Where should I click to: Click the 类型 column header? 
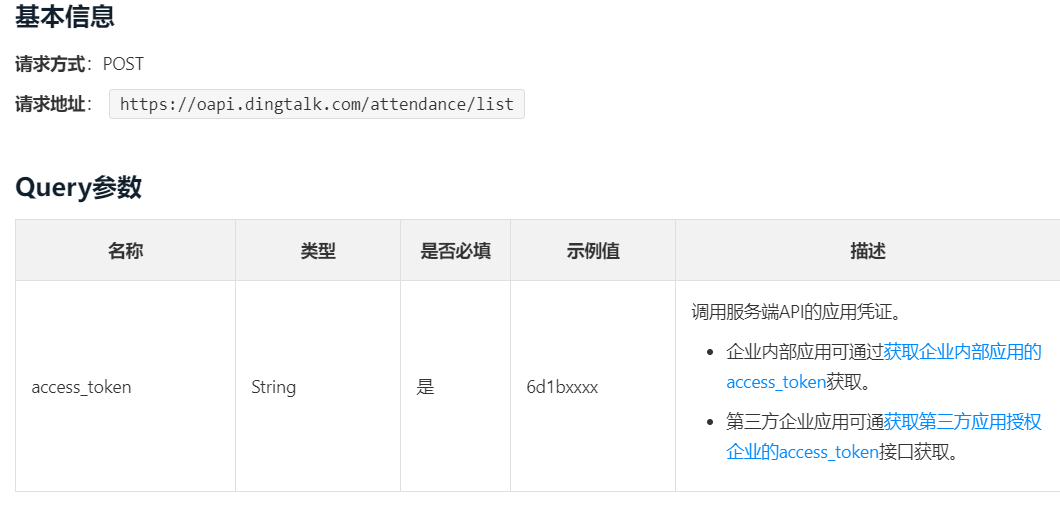(x=318, y=251)
